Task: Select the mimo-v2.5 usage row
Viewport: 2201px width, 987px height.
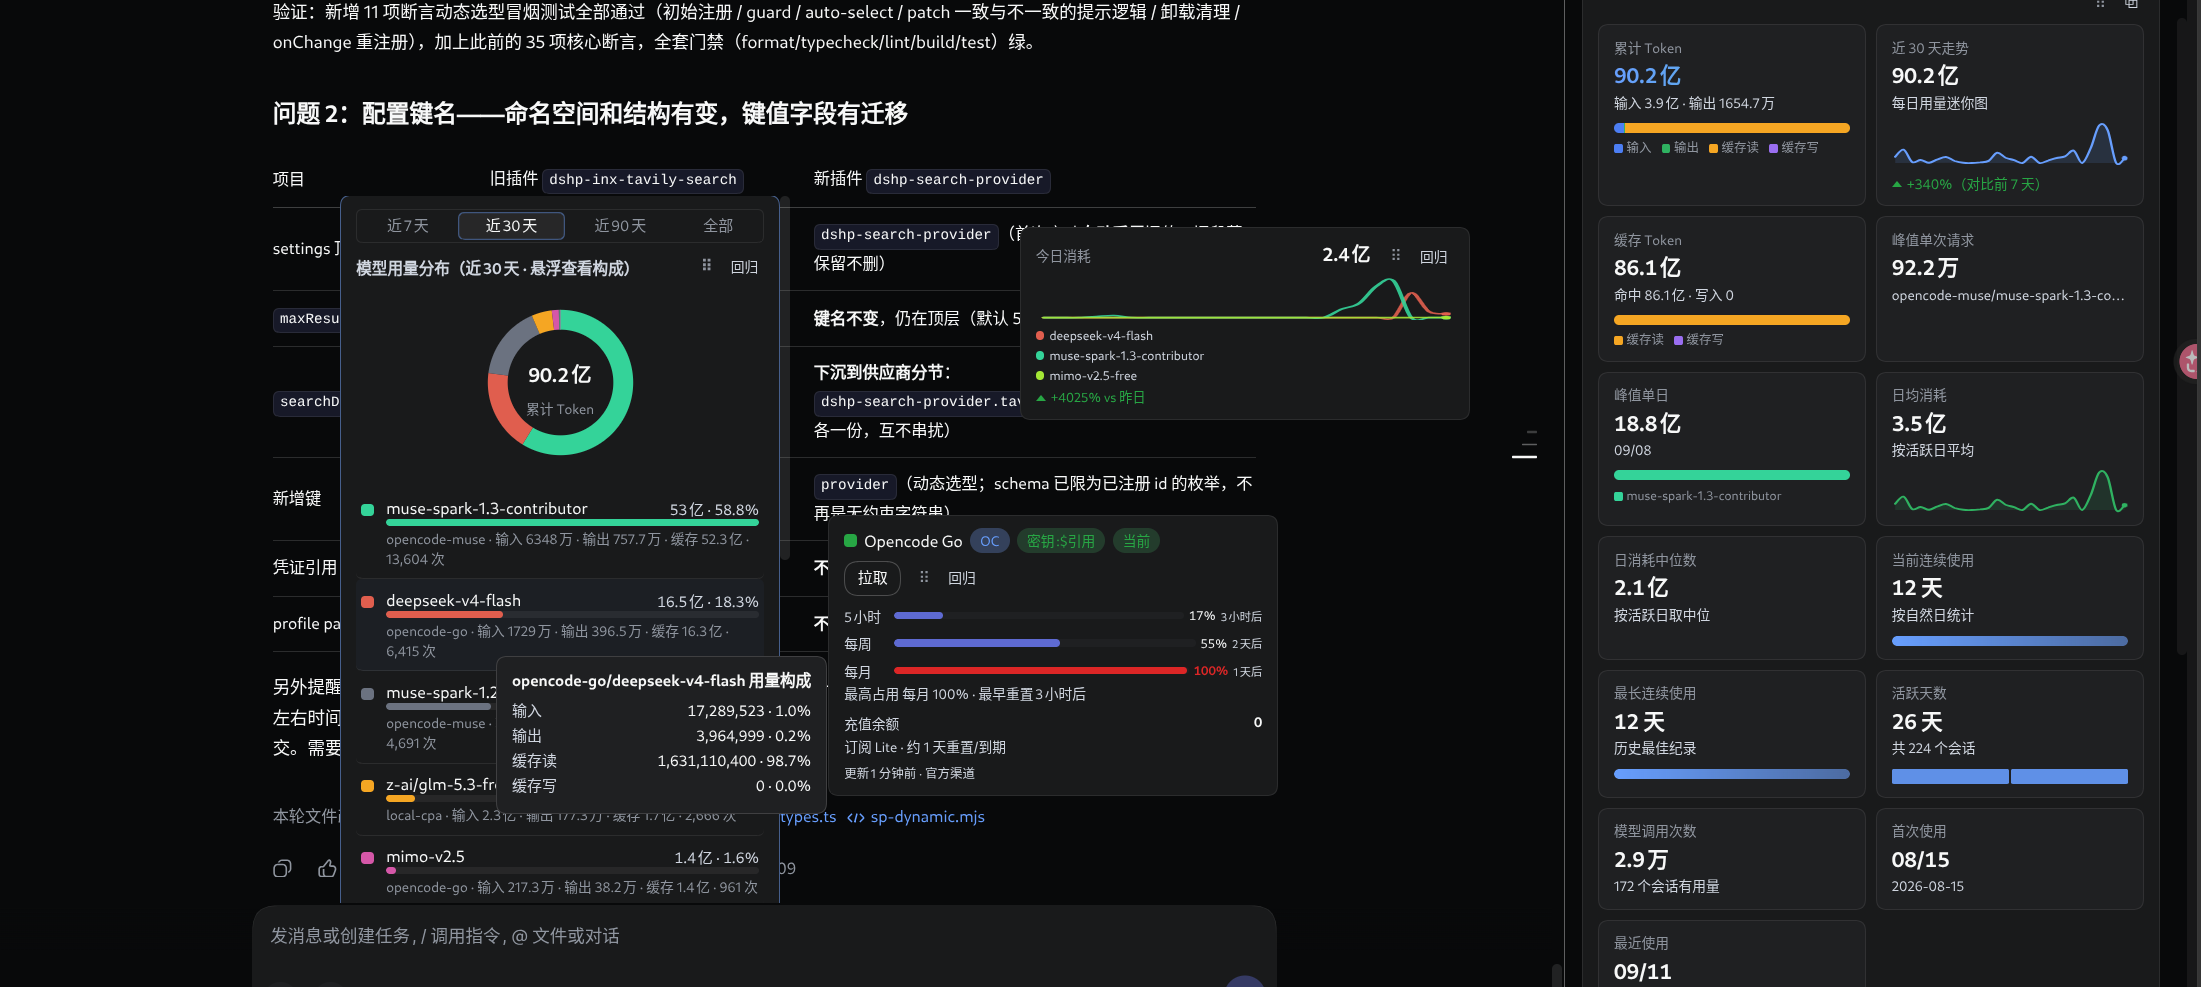Action: (x=560, y=871)
